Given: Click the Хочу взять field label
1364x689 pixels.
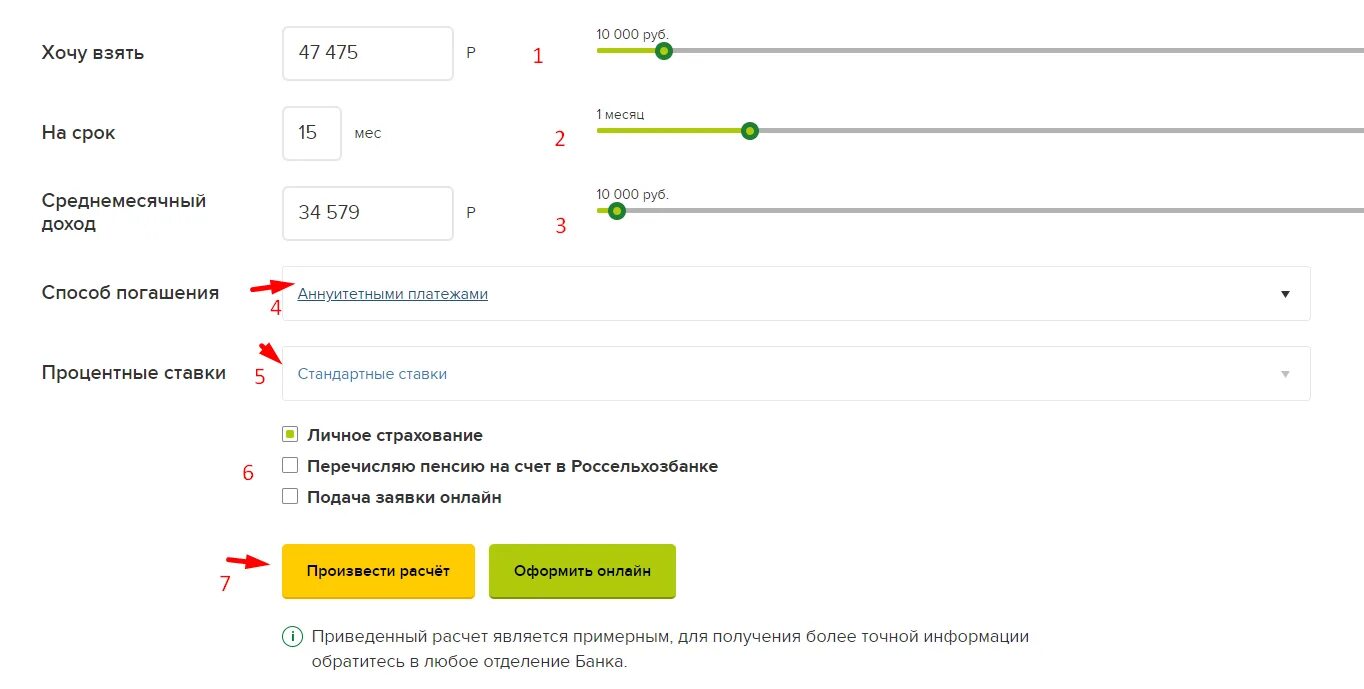Looking at the screenshot, I should coord(93,53).
